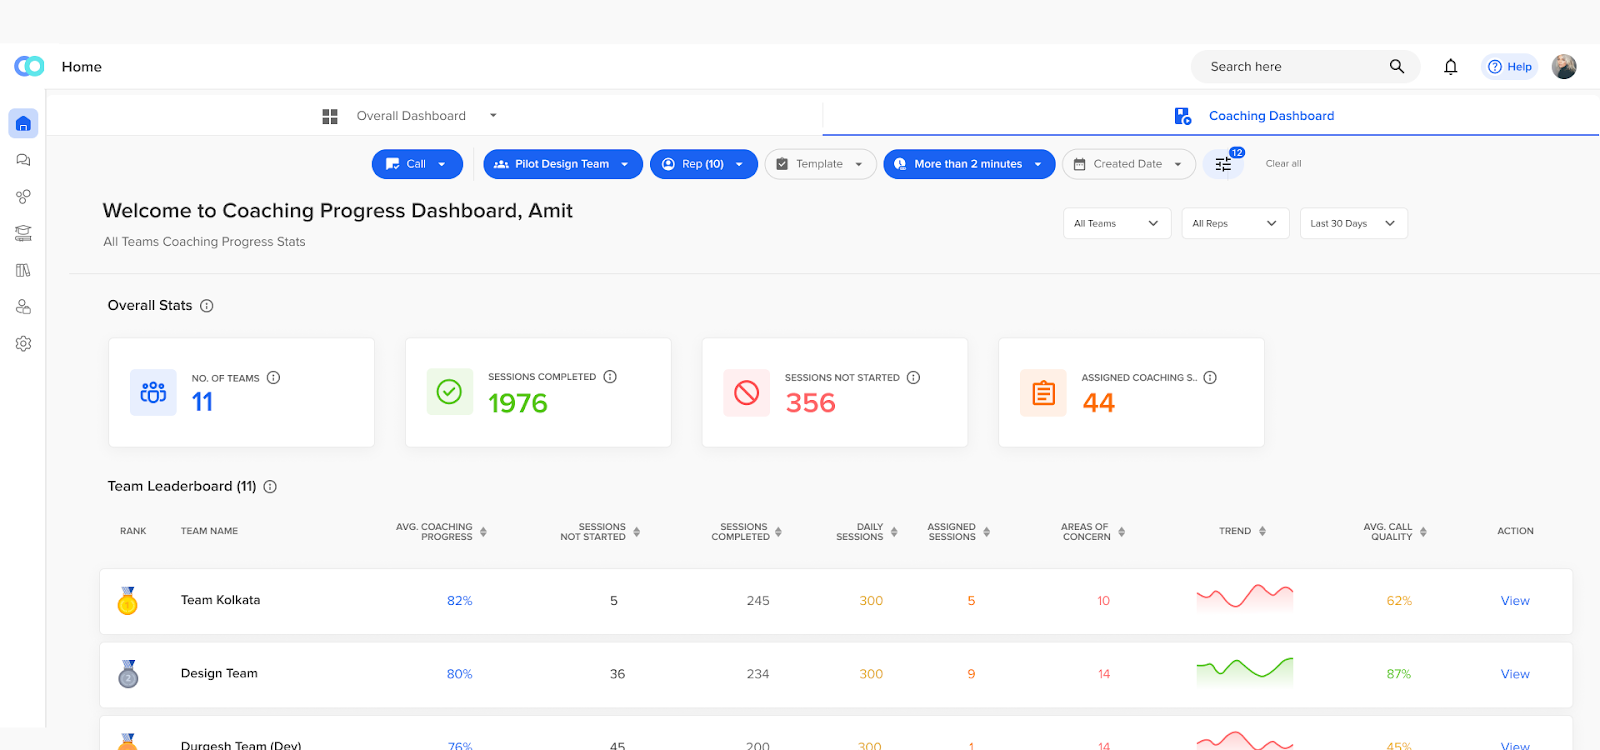Open the Created Date filter dropdown
The width and height of the screenshot is (1600, 750).
[1128, 164]
